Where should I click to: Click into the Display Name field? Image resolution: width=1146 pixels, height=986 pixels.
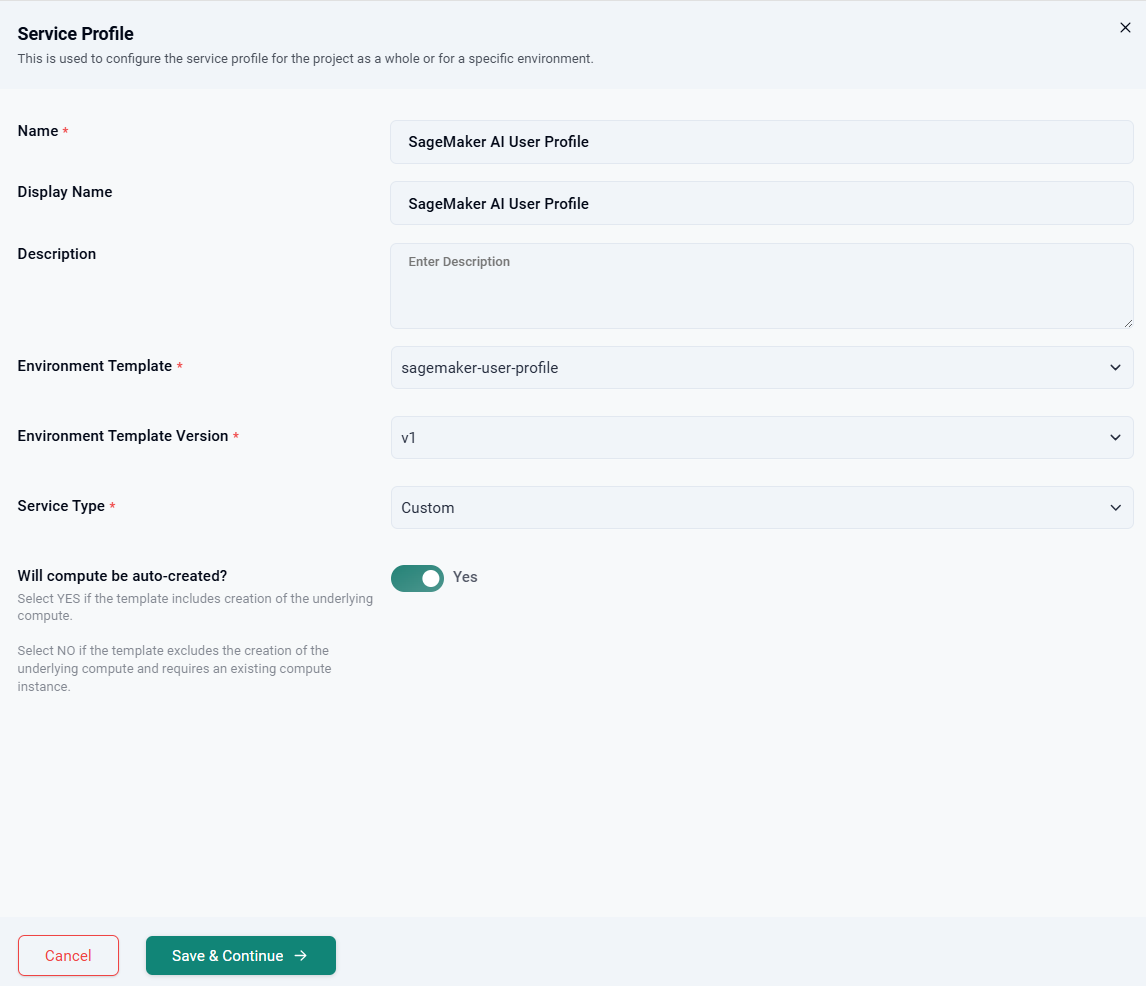point(761,204)
